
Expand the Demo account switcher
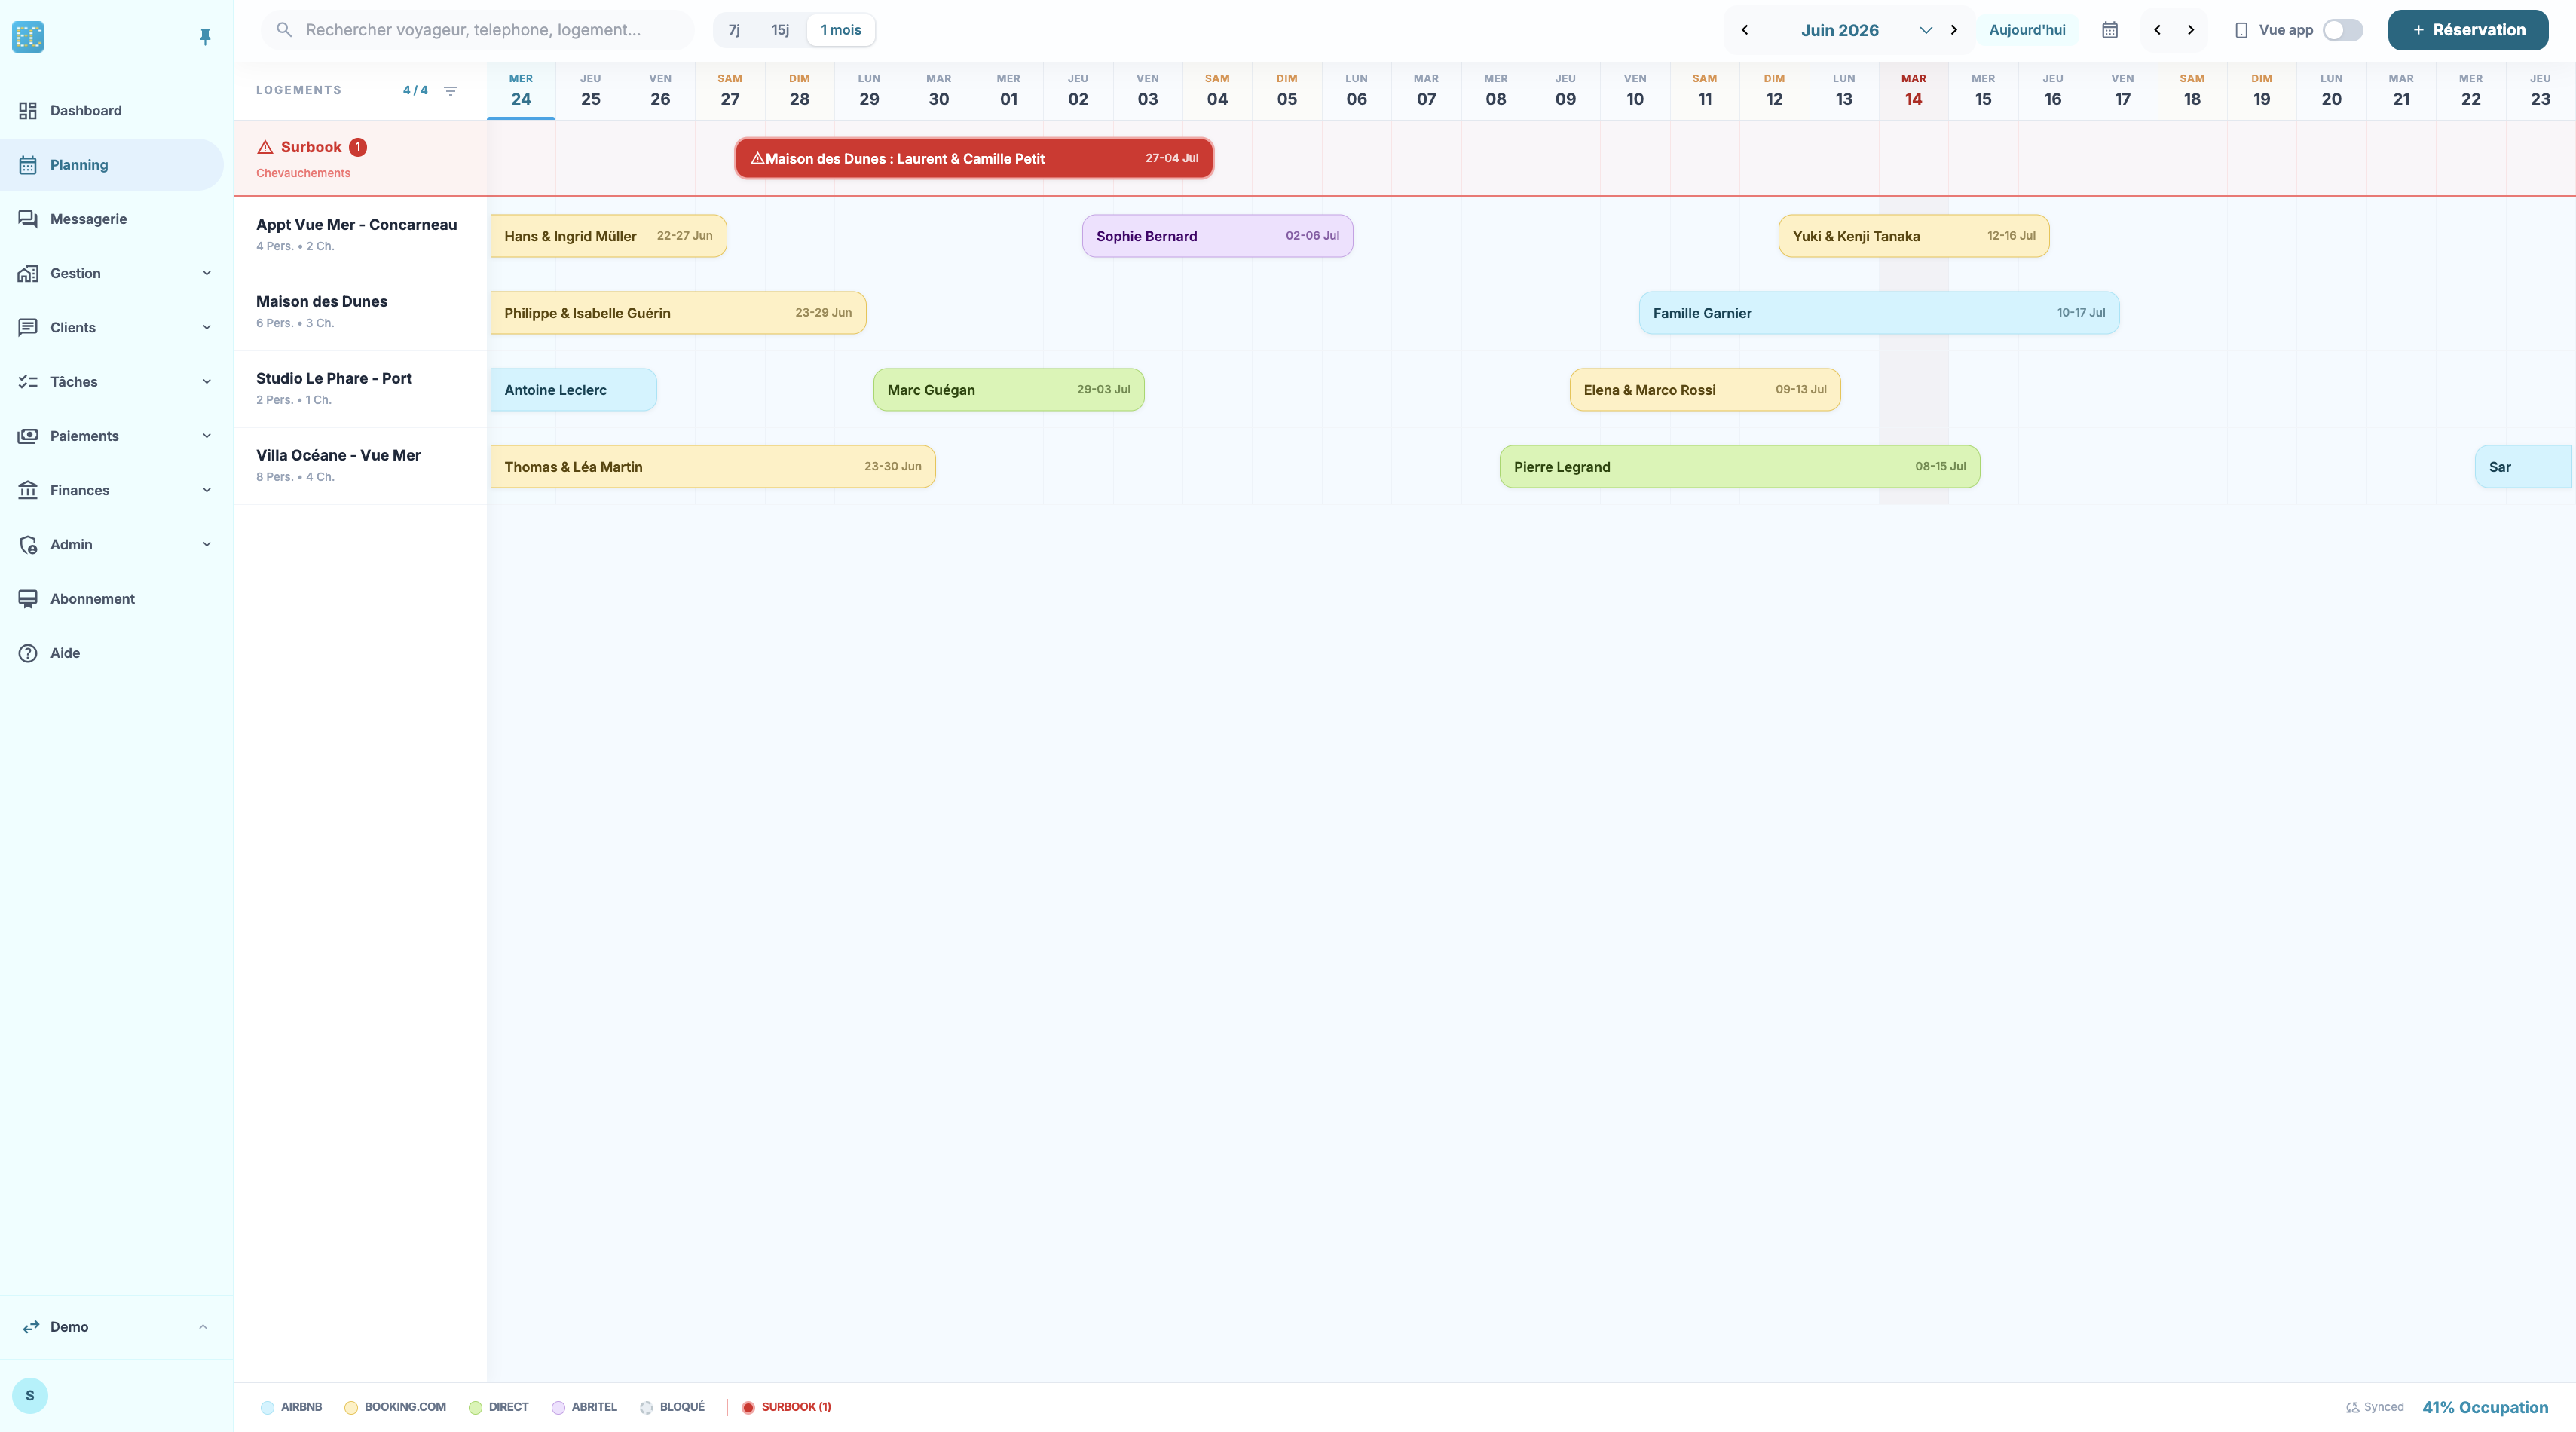pyautogui.click(x=116, y=1327)
